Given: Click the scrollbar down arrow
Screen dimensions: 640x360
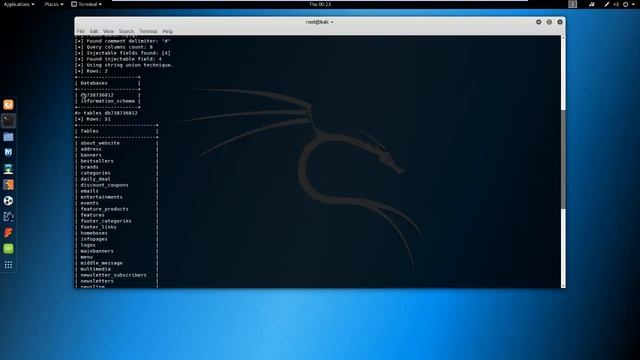Looking at the screenshot, I should coord(563,285).
